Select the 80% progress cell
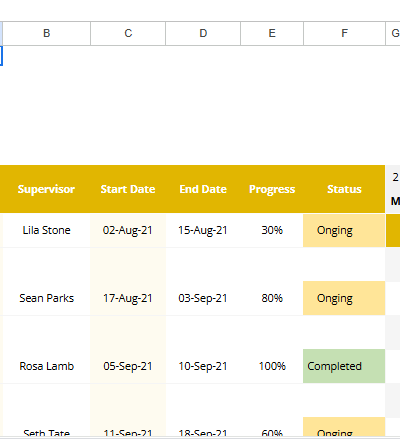This screenshot has height=439, width=400. pos(272,298)
